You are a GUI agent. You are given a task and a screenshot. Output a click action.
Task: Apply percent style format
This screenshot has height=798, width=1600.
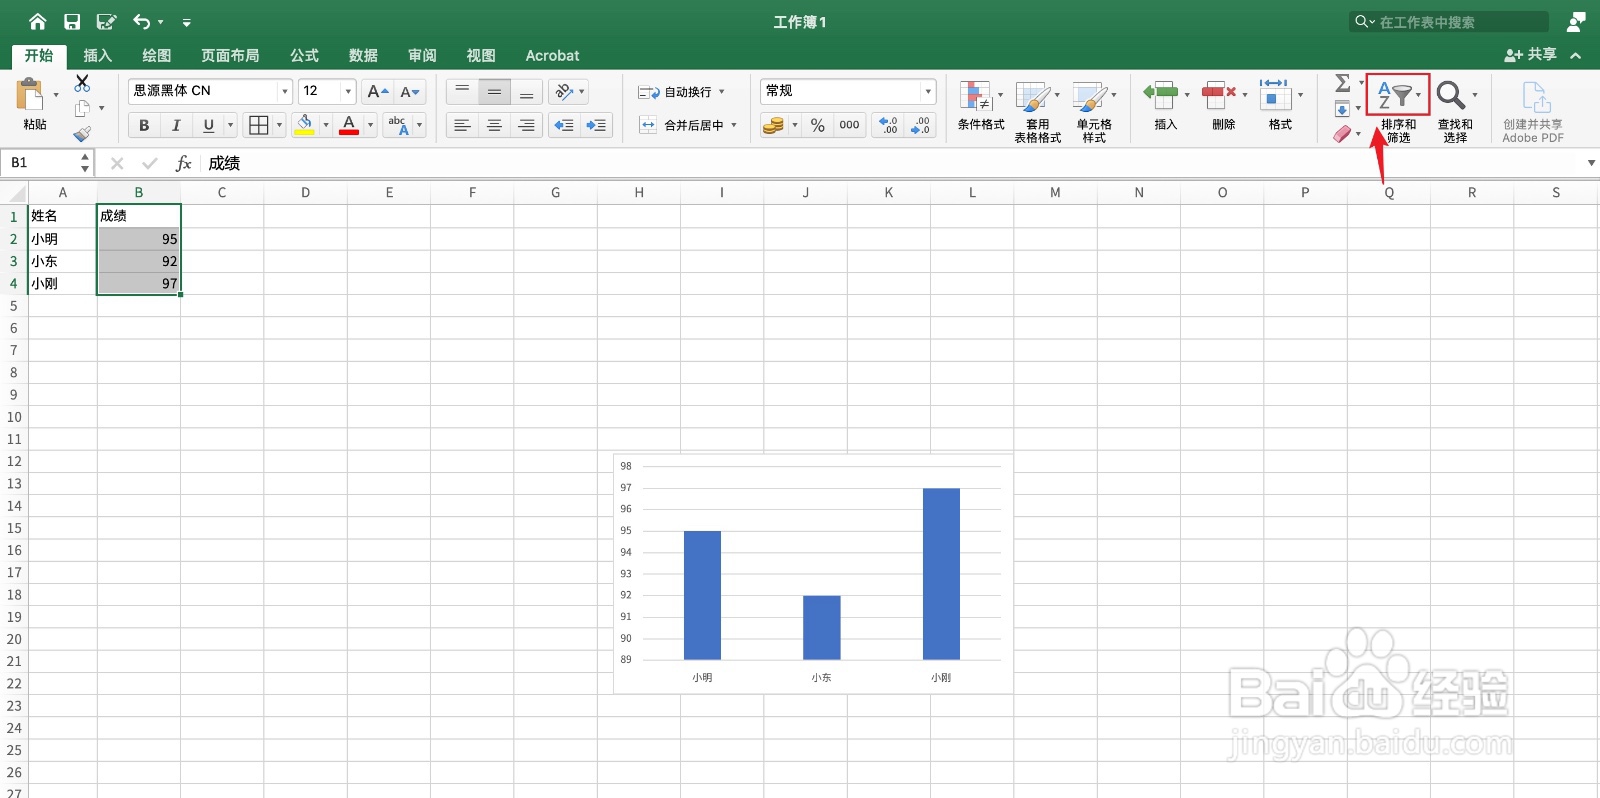[x=818, y=125]
